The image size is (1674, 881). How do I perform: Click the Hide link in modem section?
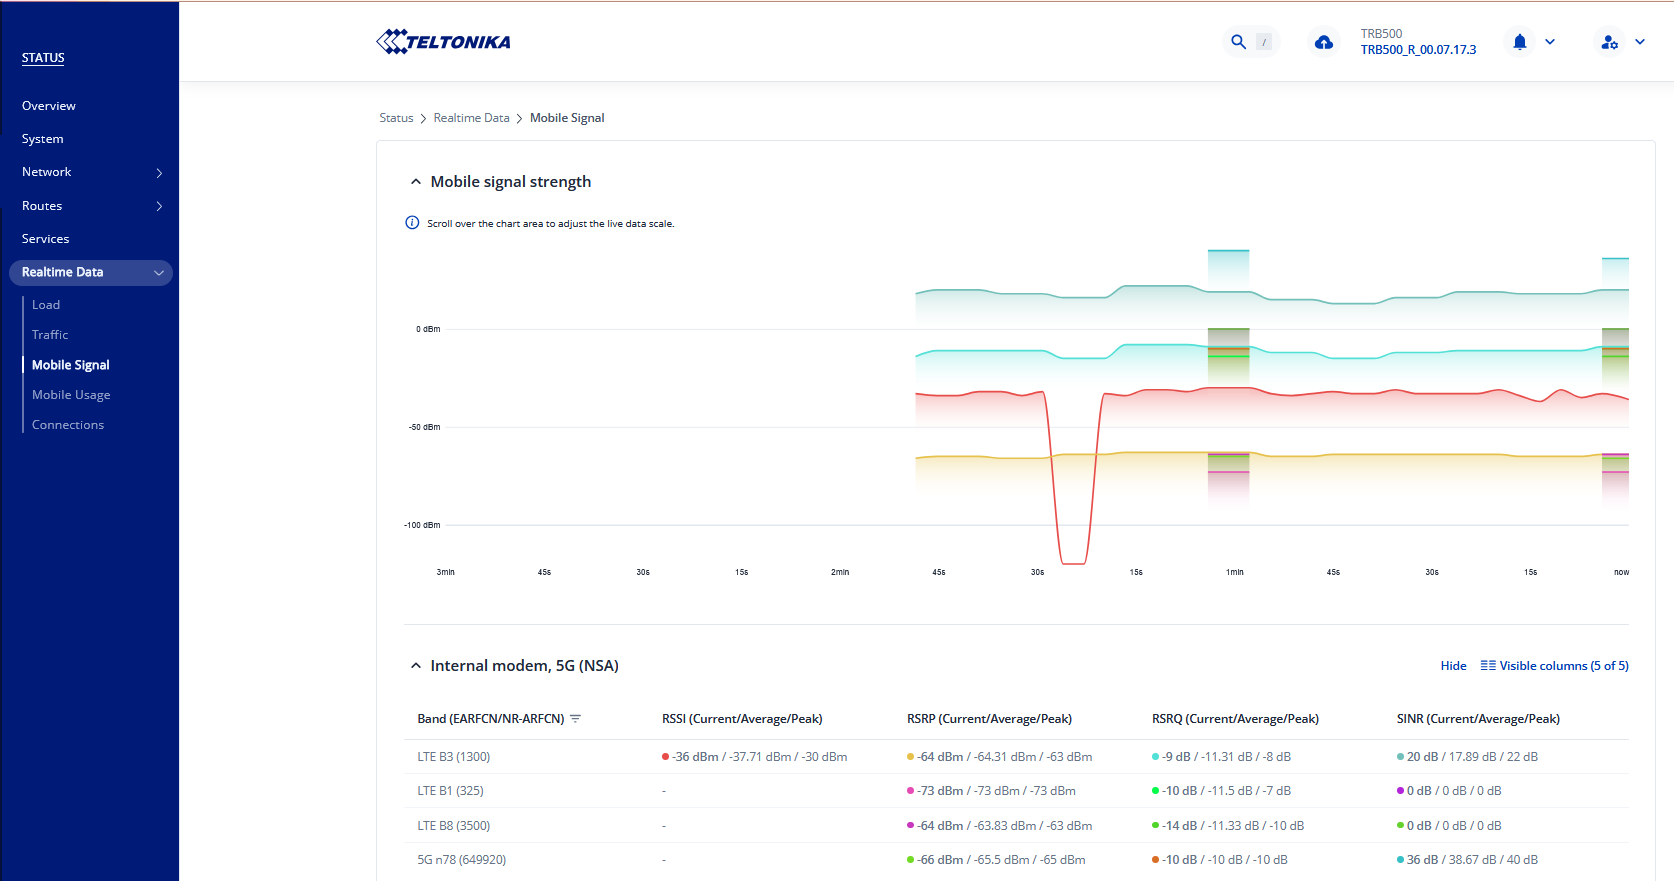tap(1453, 666)
